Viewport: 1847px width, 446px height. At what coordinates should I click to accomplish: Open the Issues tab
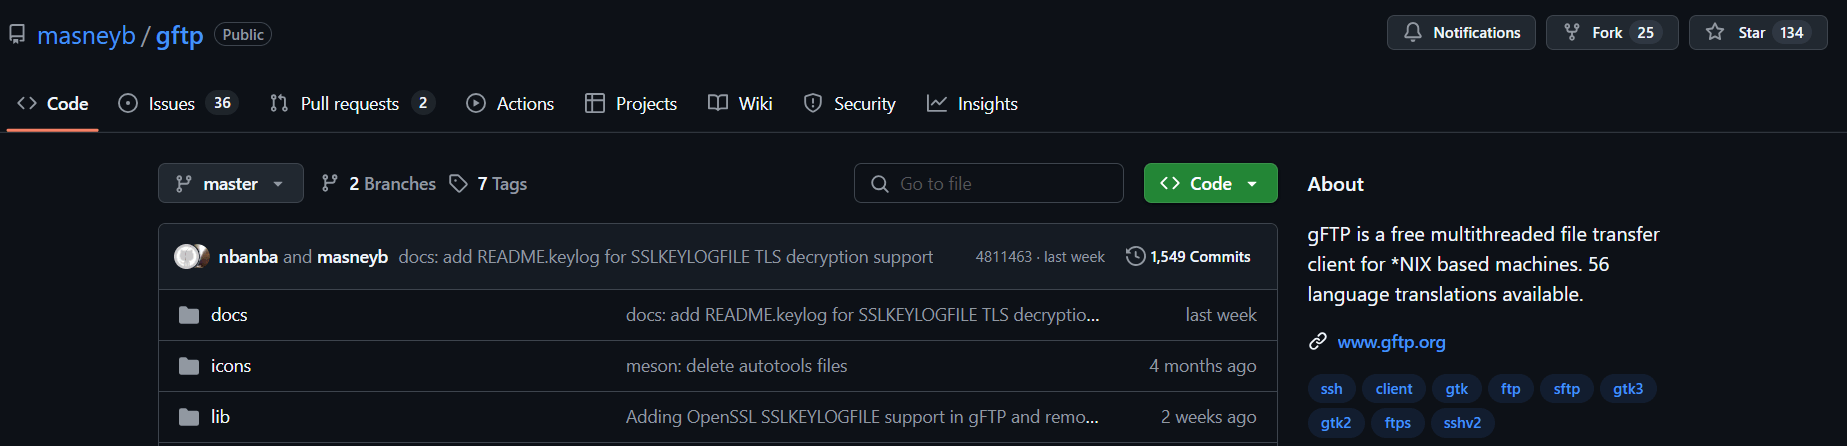(178, 103)
